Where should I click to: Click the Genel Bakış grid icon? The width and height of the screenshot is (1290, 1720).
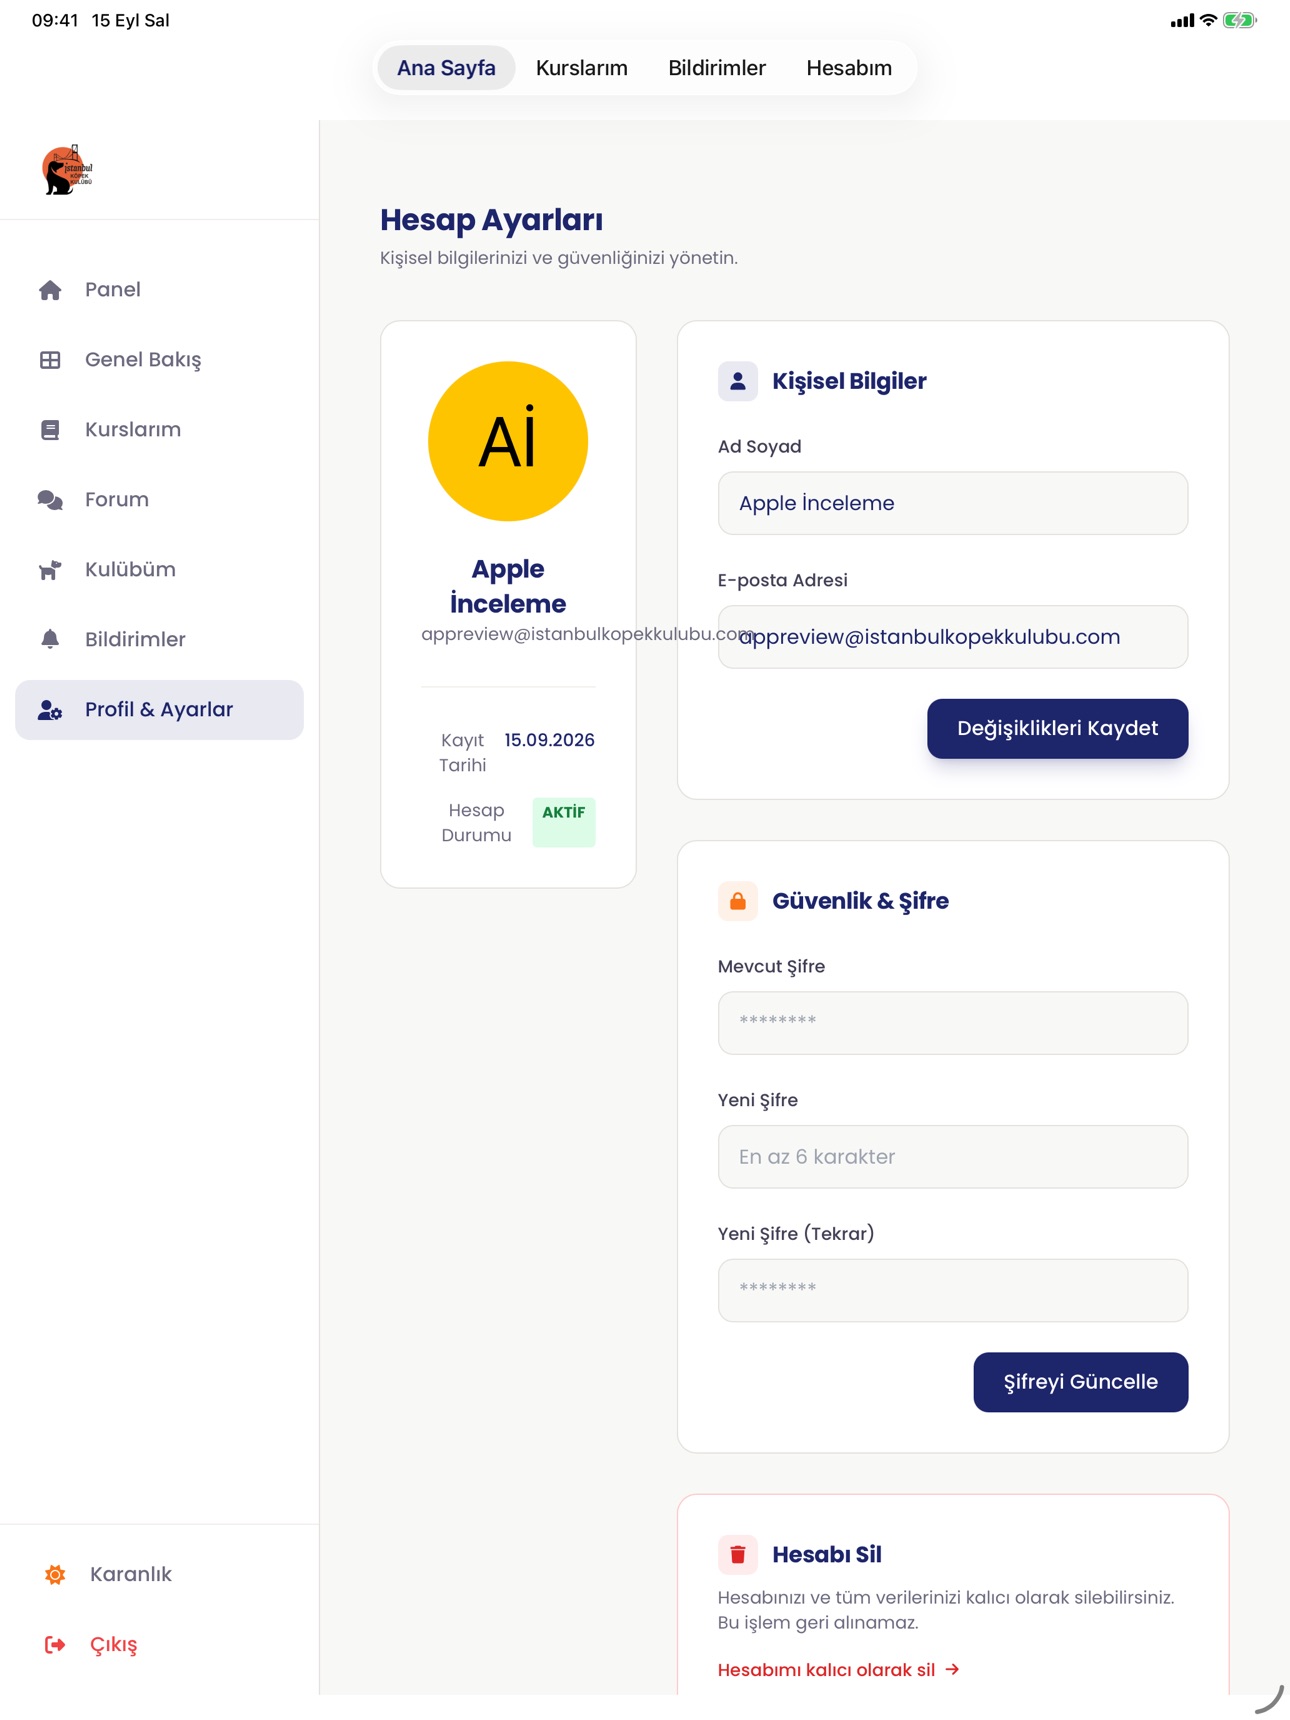tap(50, 360)
